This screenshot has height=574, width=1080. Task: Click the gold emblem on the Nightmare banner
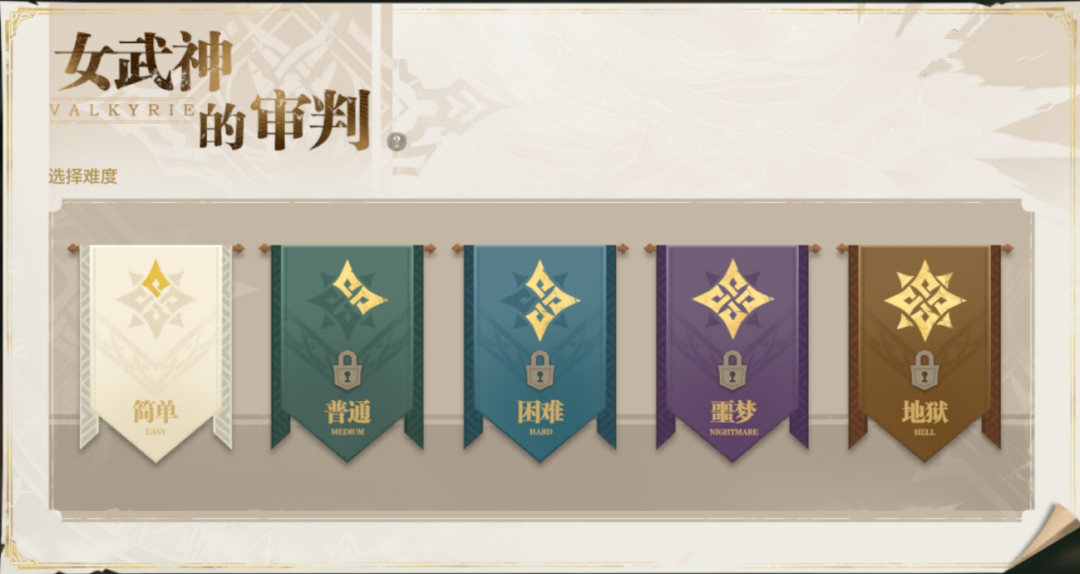coord(732,299)
